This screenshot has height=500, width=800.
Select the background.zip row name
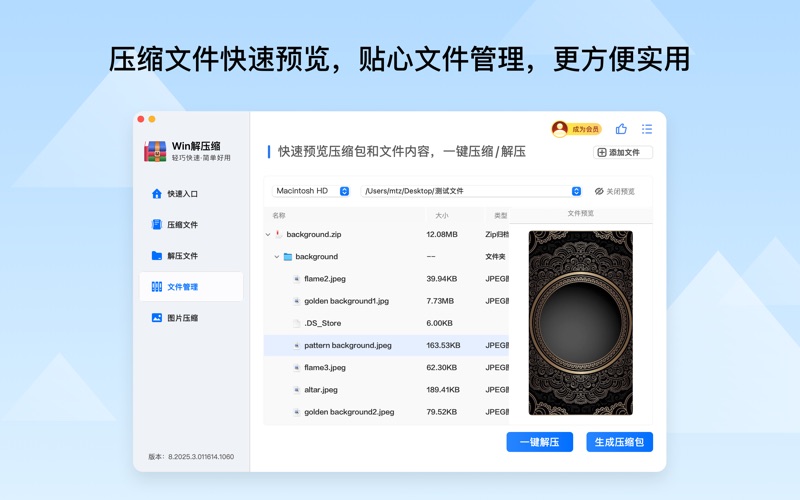(314, 234)
